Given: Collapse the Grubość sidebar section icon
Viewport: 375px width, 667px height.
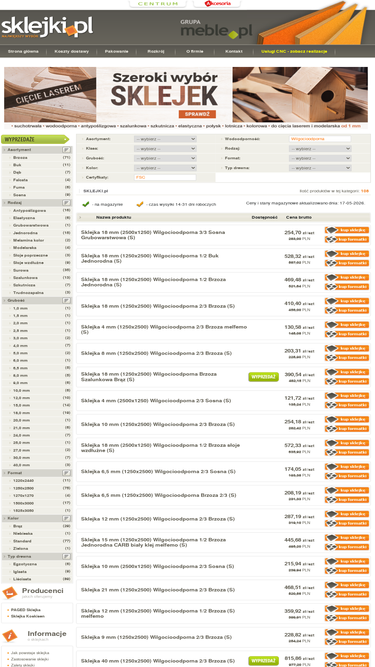Looking at the screenshot, I should point(66,300).
